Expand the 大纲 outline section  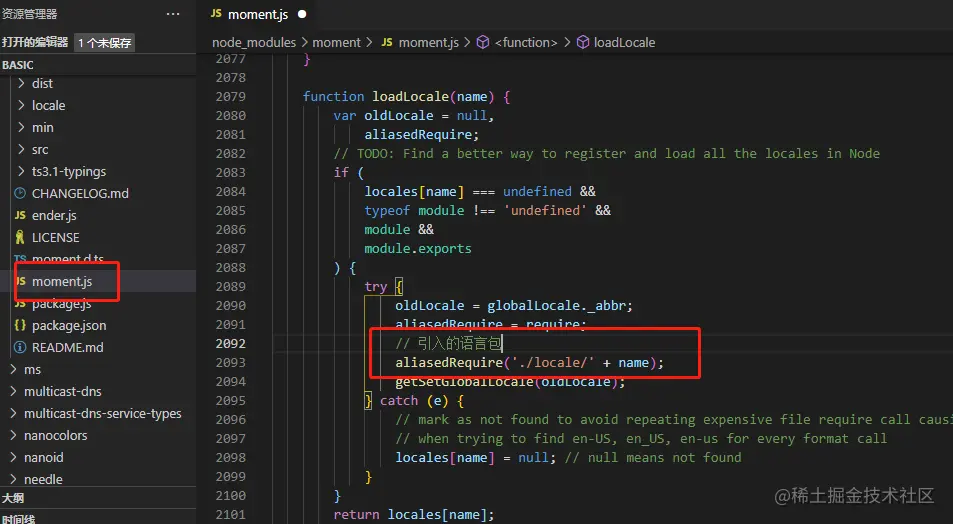[98, 497]
